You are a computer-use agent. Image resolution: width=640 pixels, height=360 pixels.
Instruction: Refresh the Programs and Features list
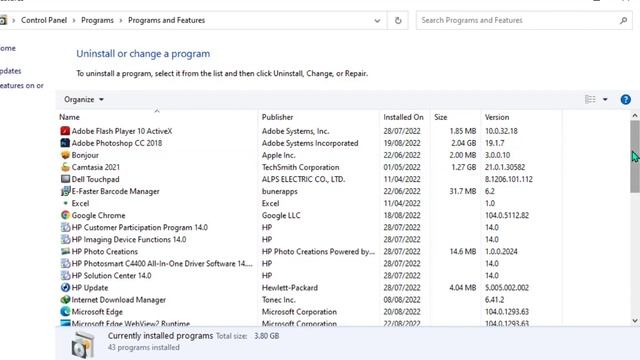pos(398,20)
